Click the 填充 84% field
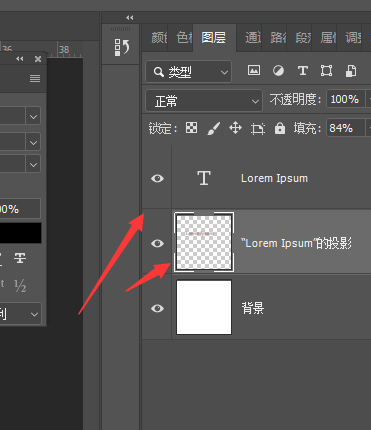The image size is (371, 430). 345,128
